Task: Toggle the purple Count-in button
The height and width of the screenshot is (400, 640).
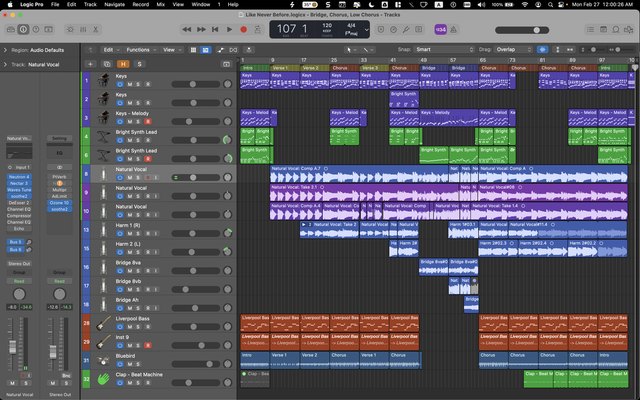Action: coord(440,29)
